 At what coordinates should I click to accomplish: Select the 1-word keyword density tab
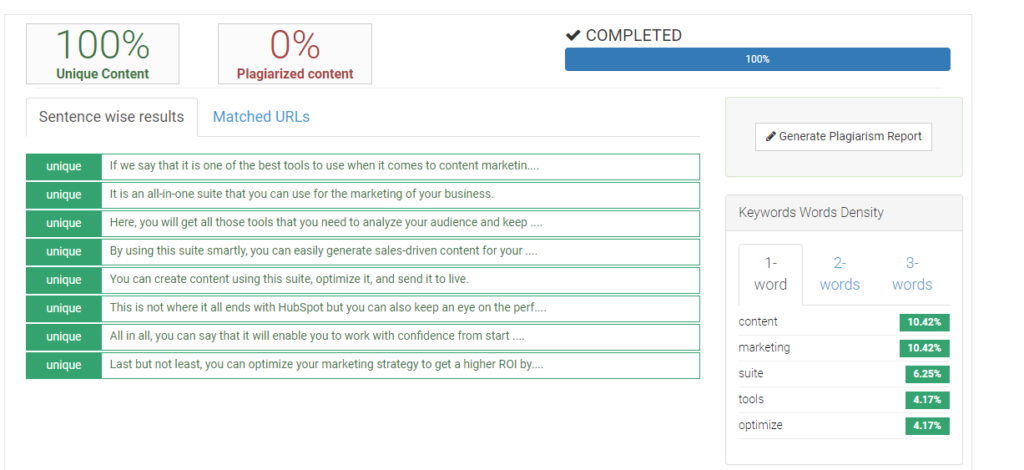pyautogui.click(x=770, y=273)
